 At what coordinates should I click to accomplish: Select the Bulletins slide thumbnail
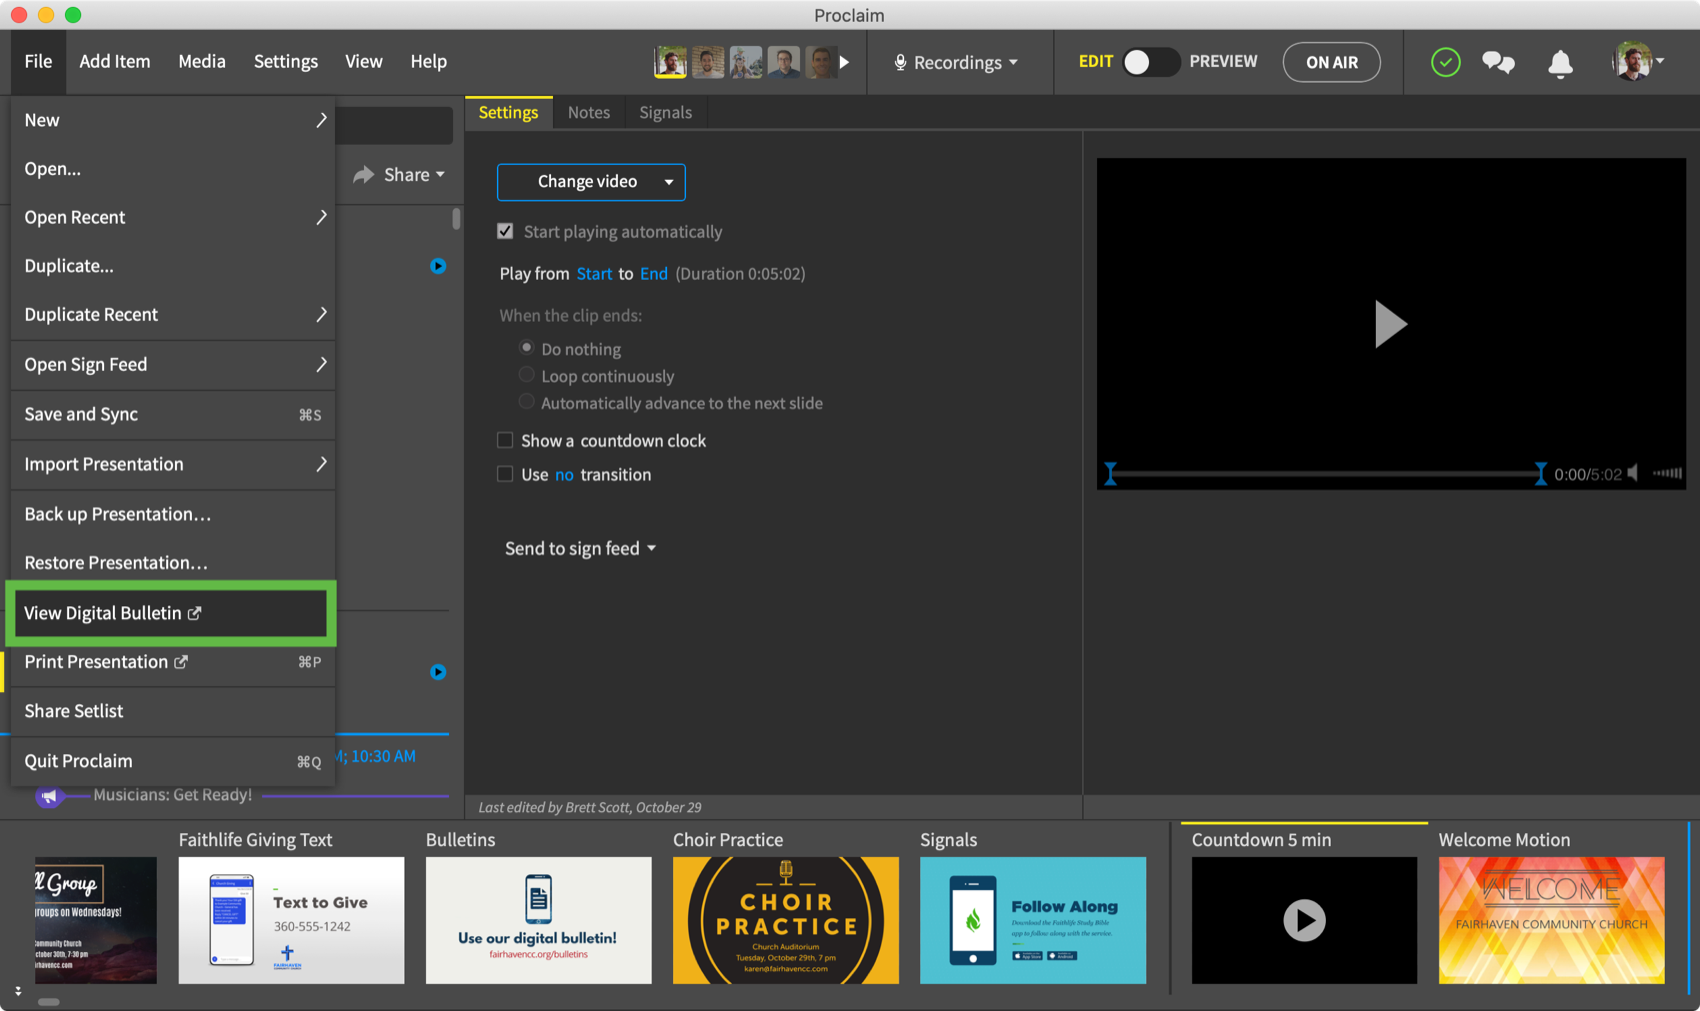[539, 920]
